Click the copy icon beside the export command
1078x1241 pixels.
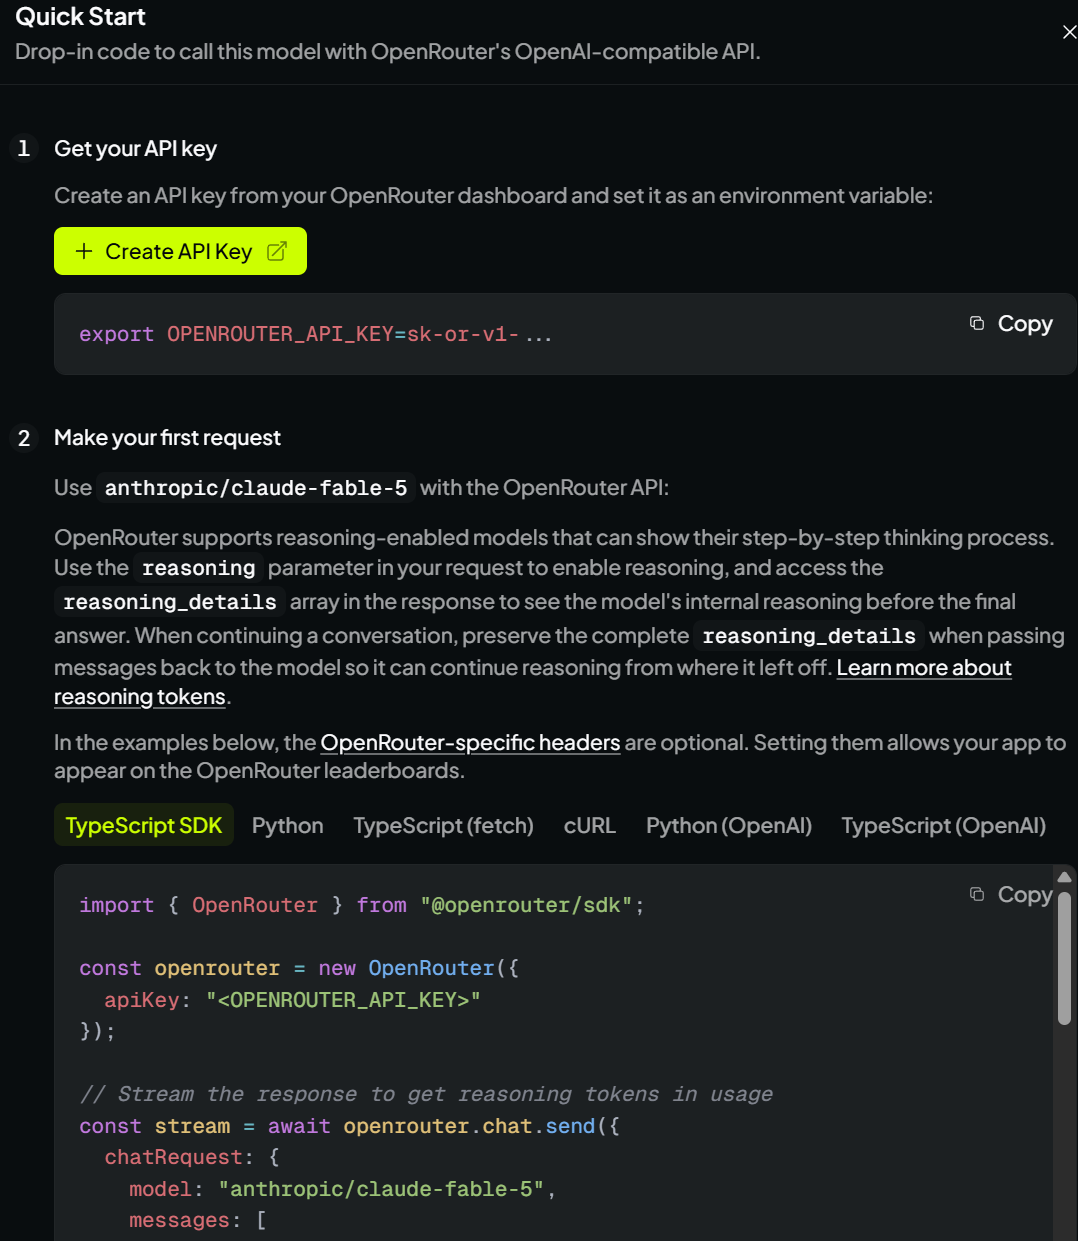(977, 322)
